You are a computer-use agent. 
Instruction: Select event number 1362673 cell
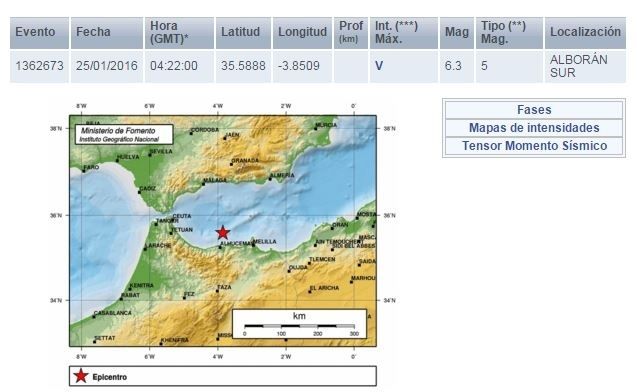39,66
